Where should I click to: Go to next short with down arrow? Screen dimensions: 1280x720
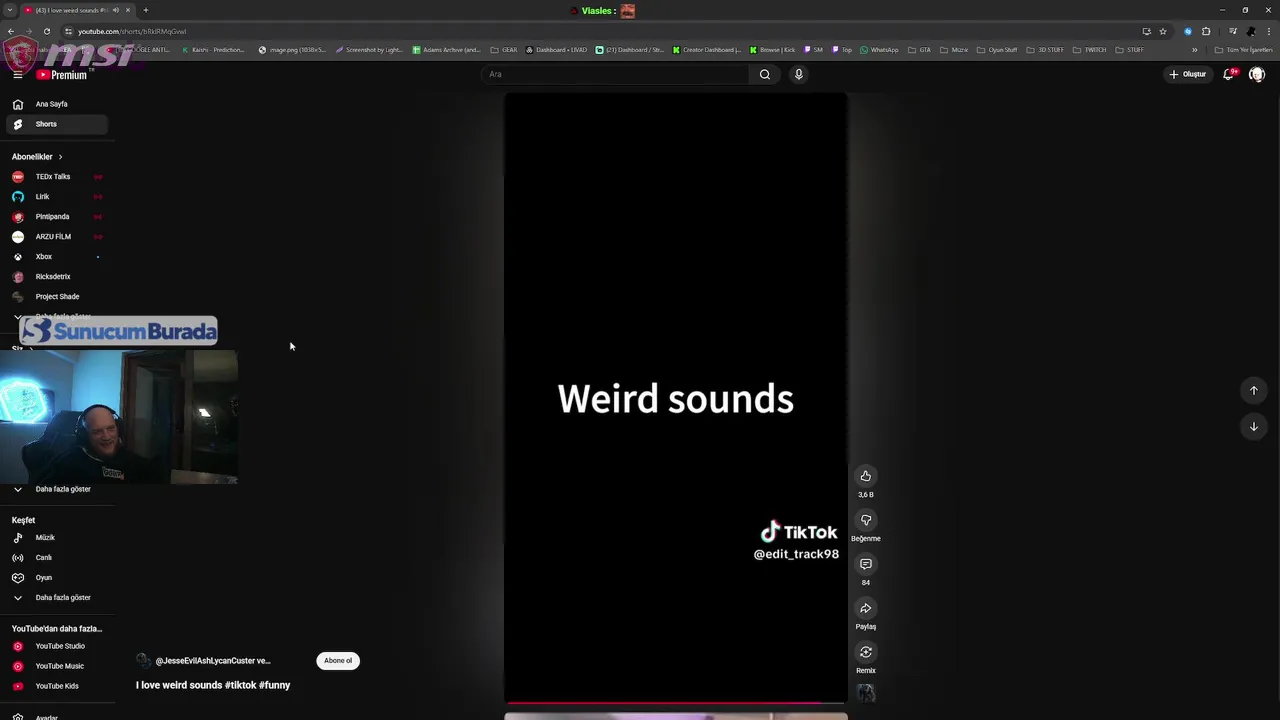(1254, 427)
